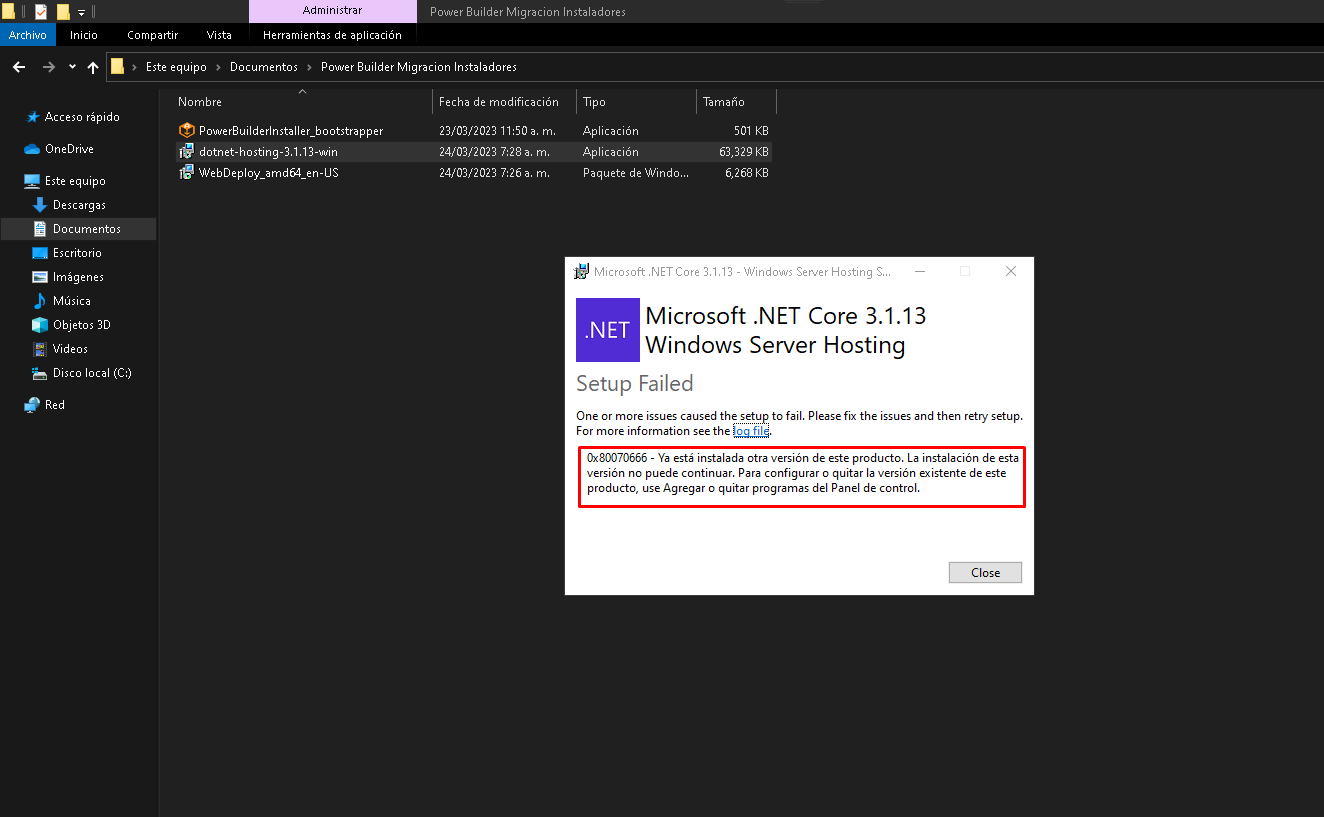
Task: Open Disco local (C:) drive
Action: (91, 373)
